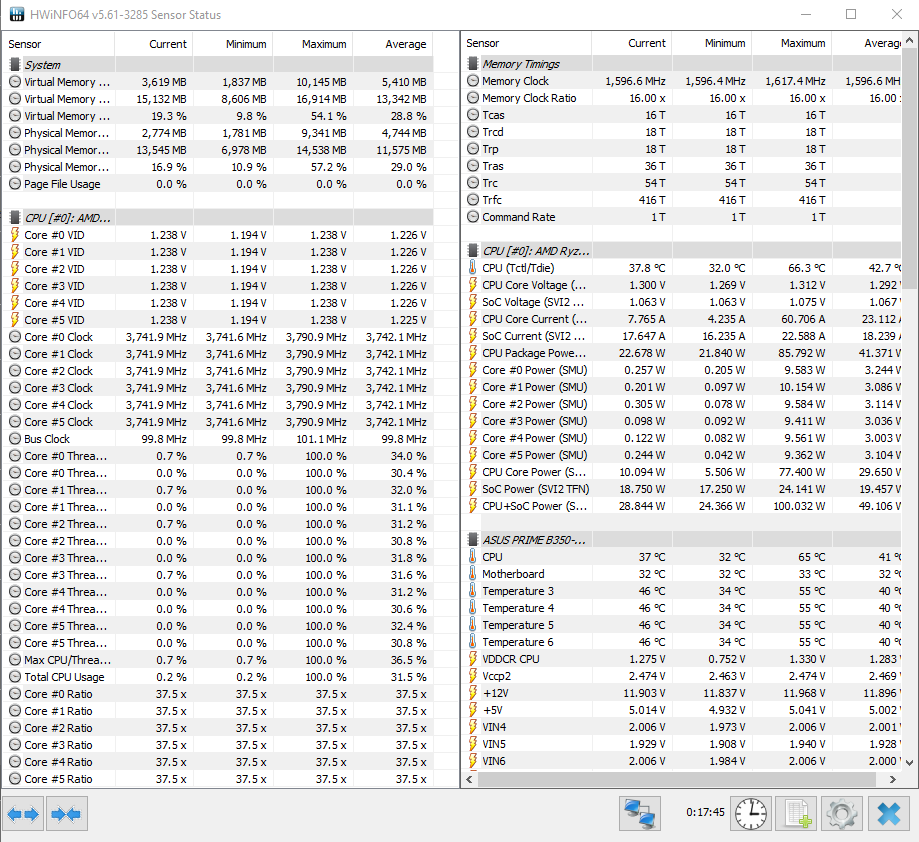Click the HWiNFO64 title bar app icon
Image resolution: width=919 pixels, height=842 pixels.
(17, 14)
